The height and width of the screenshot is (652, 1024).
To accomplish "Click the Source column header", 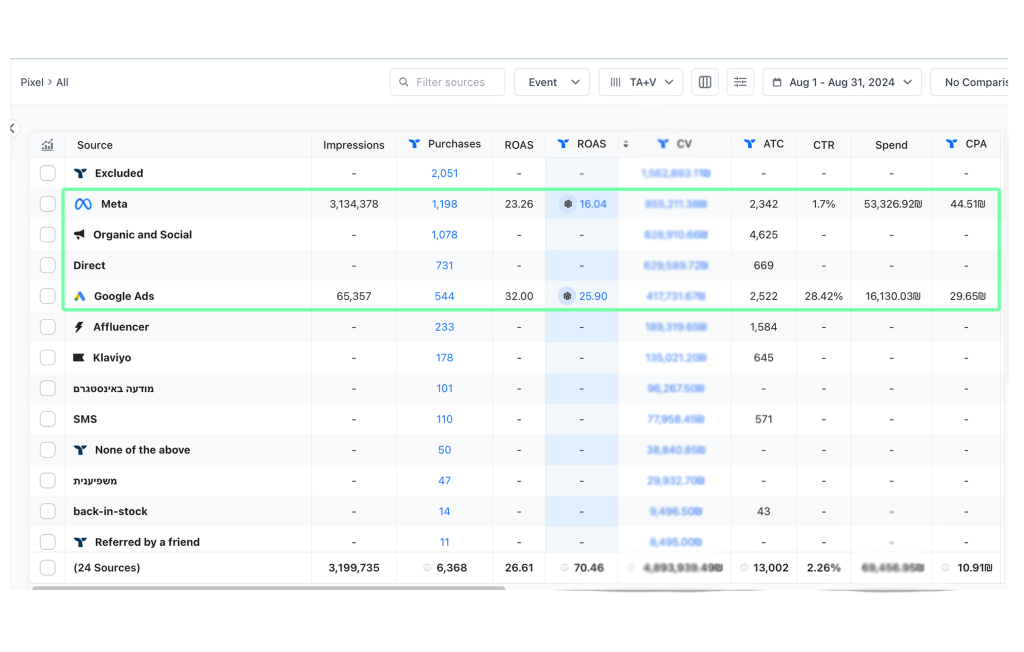I will pos(95,145).
